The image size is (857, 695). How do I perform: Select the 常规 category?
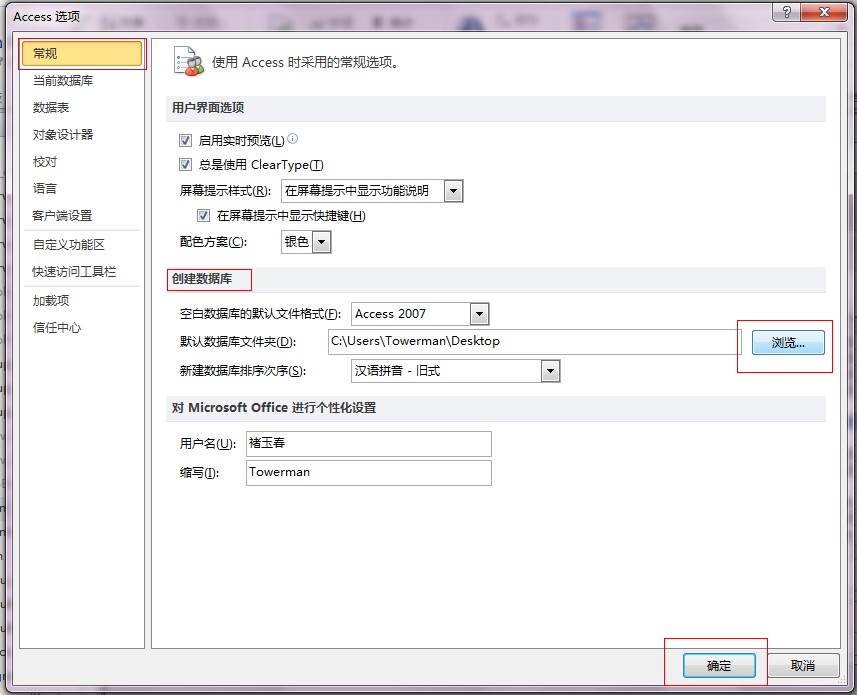82,54
